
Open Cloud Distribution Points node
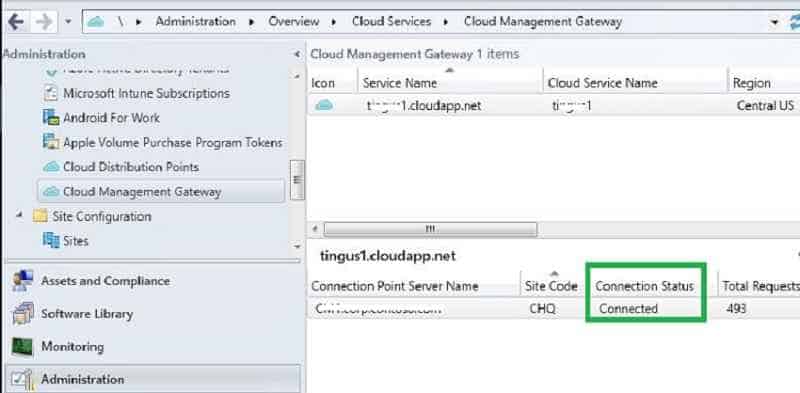(131, 167)
